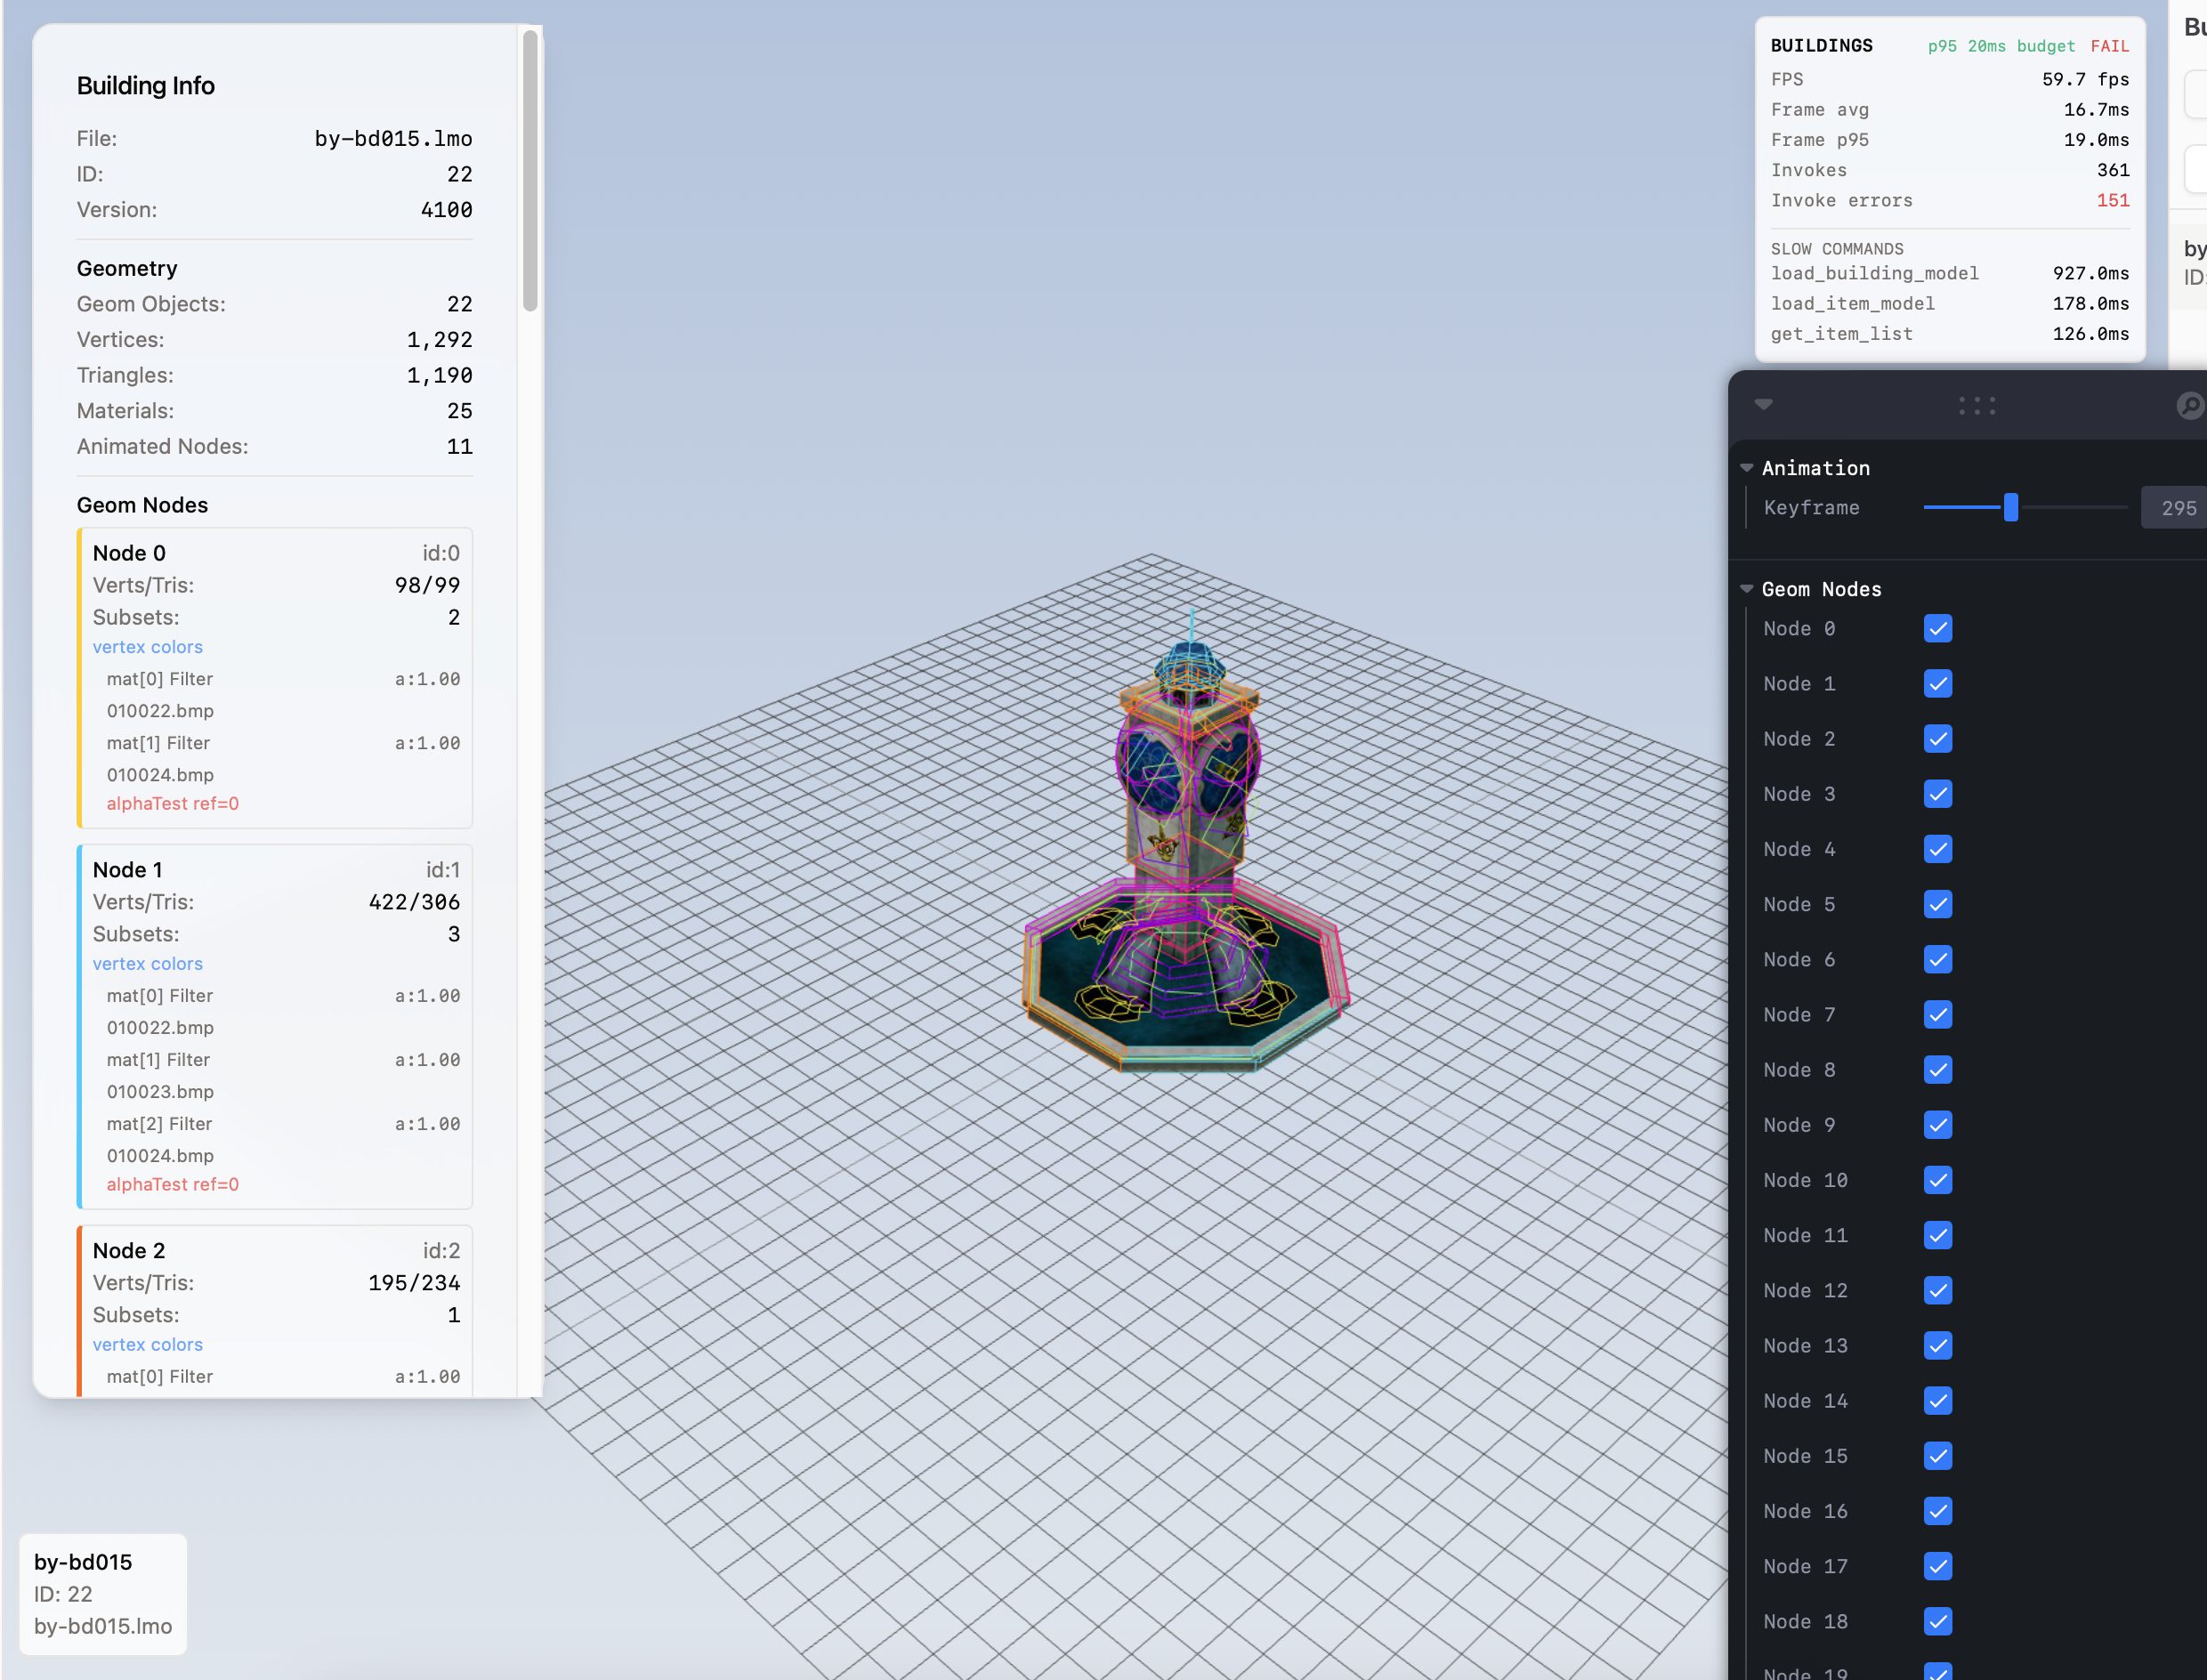Uncheck the Node 3 checkbox

coord(1937,794)
